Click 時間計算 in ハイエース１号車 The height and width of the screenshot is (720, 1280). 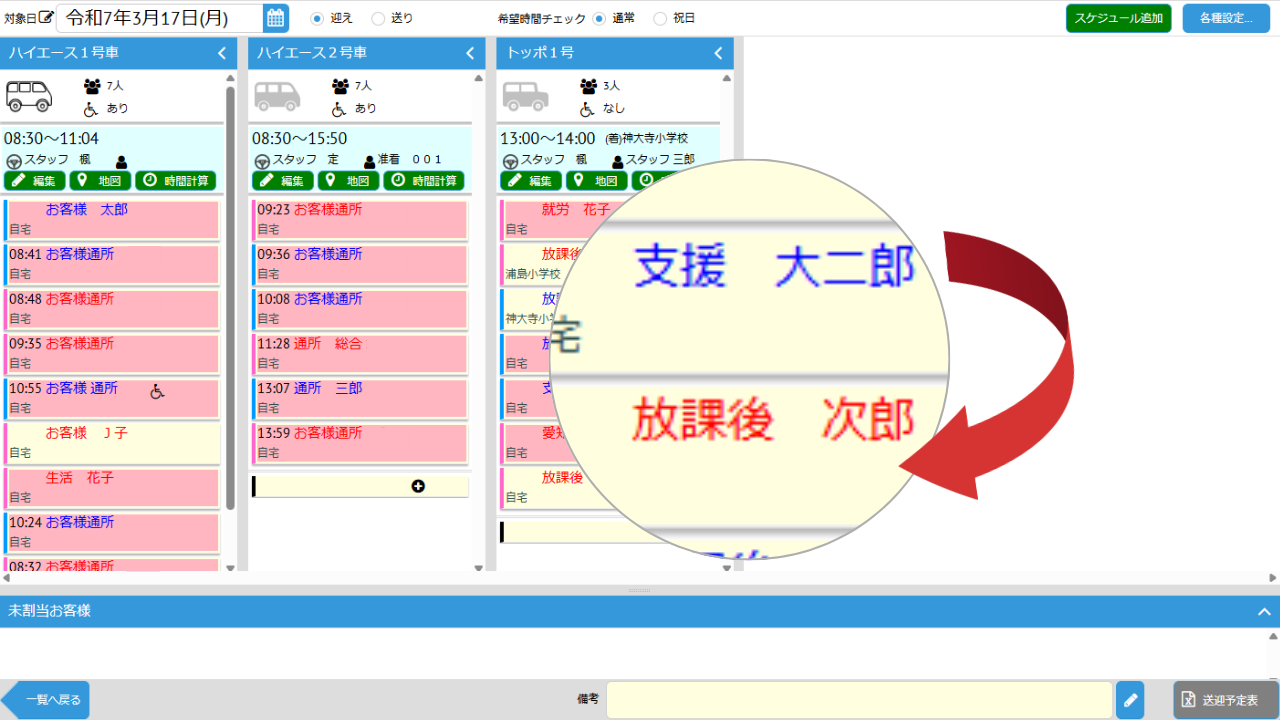[x=176, y=181]
